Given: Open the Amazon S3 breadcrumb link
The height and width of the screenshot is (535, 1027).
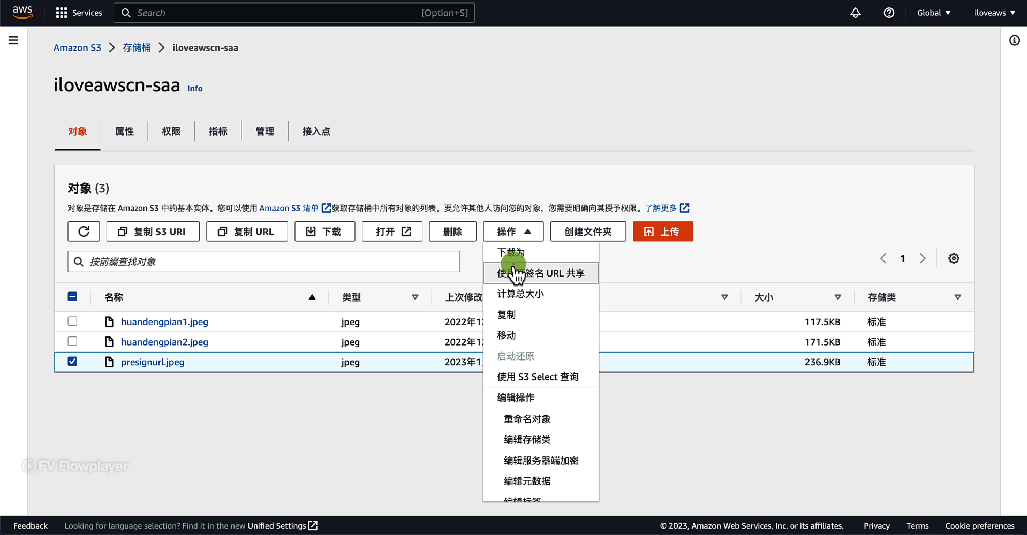Looking at the screenshot, I should [x=77, y=48].
